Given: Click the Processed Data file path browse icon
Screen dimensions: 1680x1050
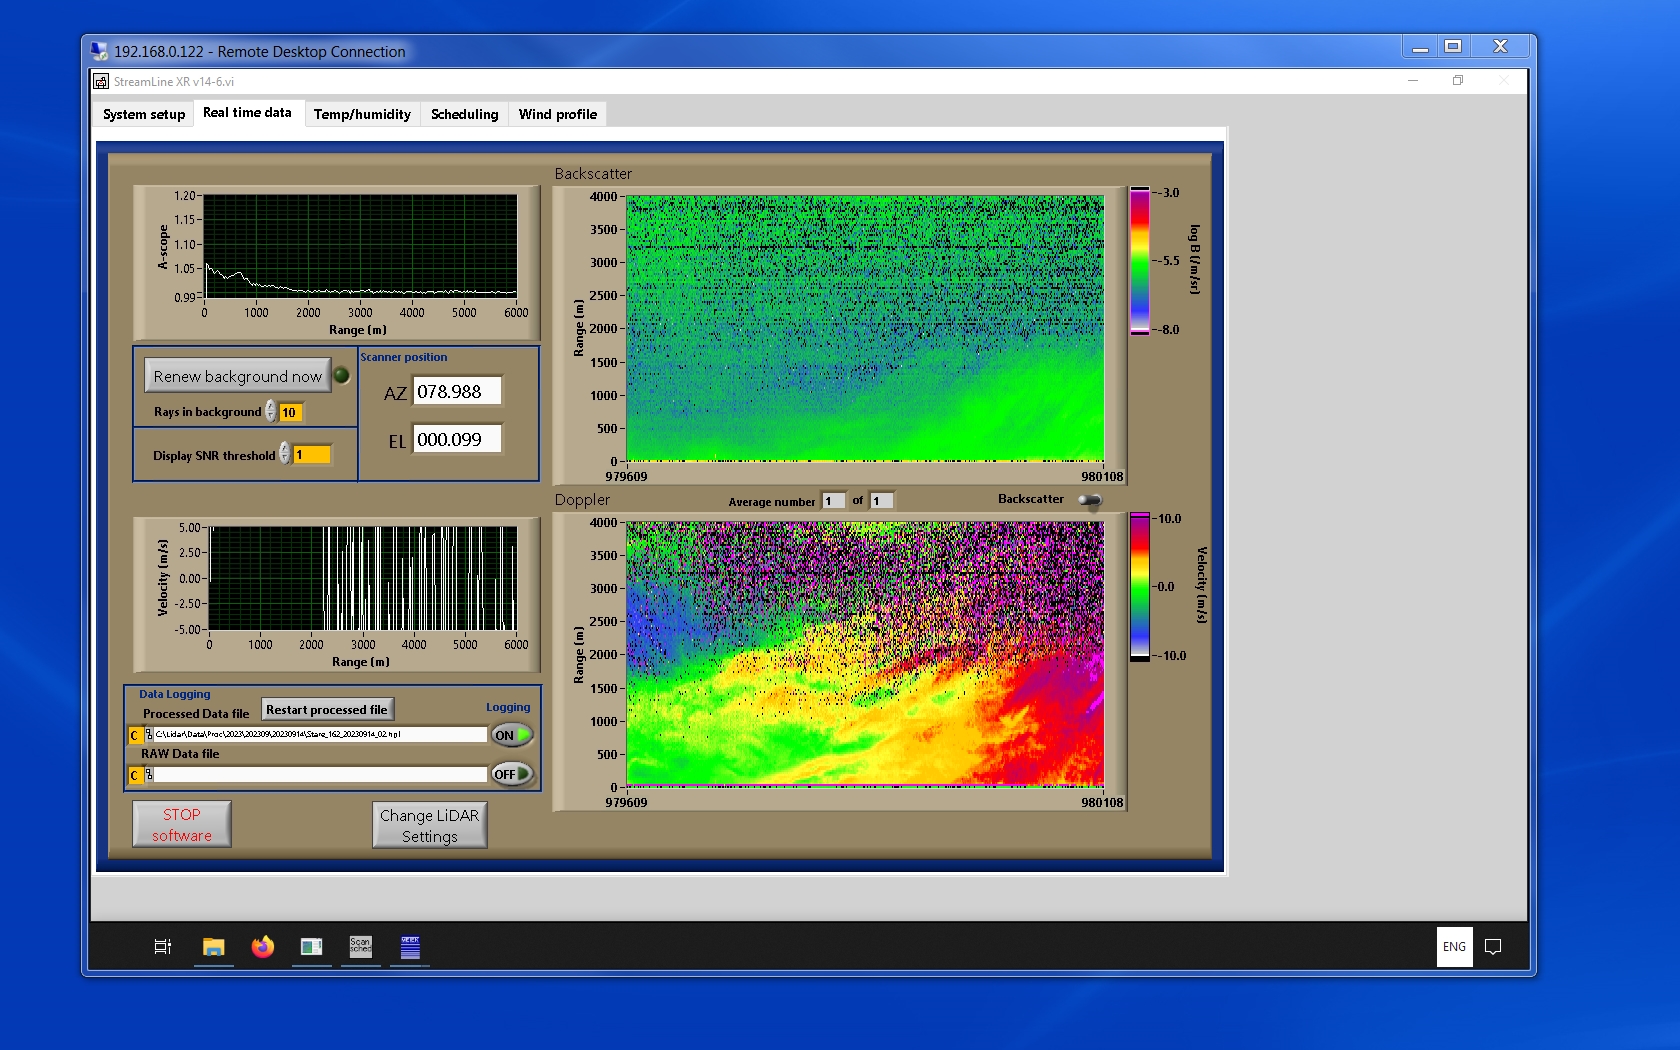Looking at the screenshot, I should coord(149,735).
